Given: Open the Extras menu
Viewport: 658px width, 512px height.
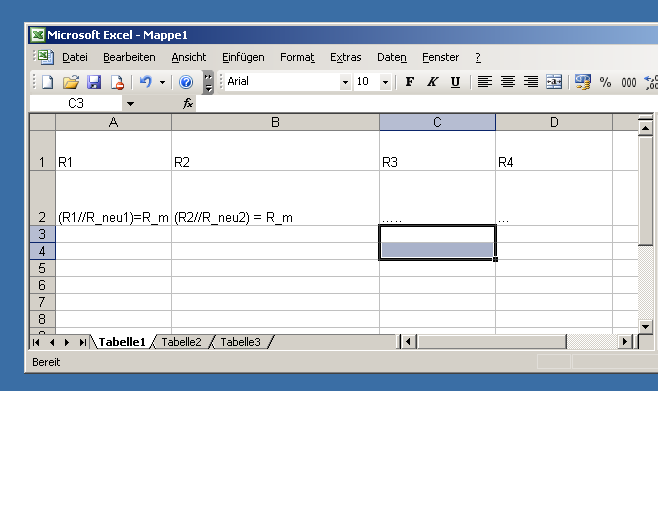Looking at the screenshot, I should pos(346,57).
